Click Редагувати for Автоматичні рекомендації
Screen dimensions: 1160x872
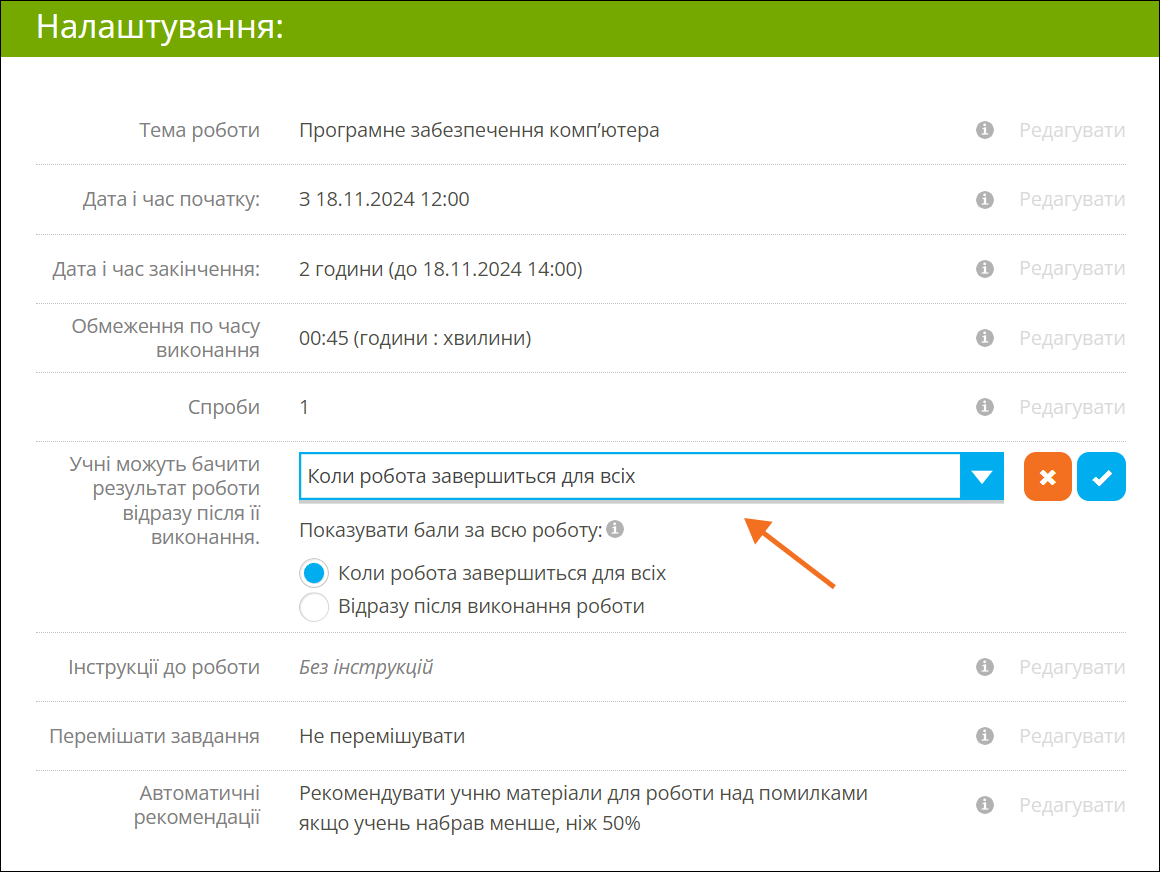(x=1072, y=805)
